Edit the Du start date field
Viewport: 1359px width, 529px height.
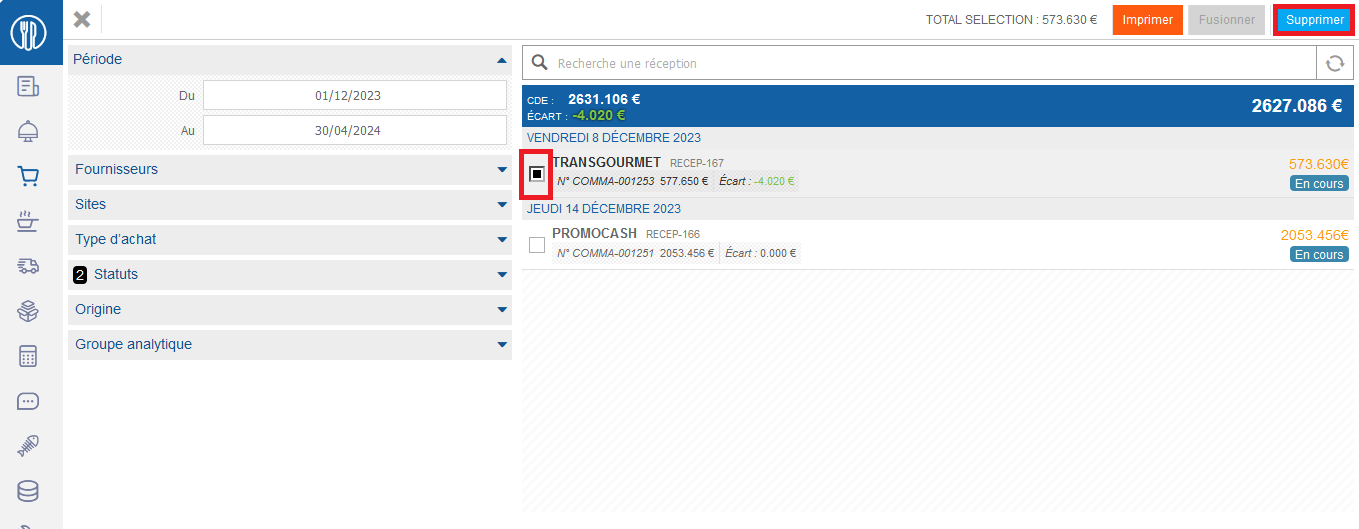click(355, 96)
